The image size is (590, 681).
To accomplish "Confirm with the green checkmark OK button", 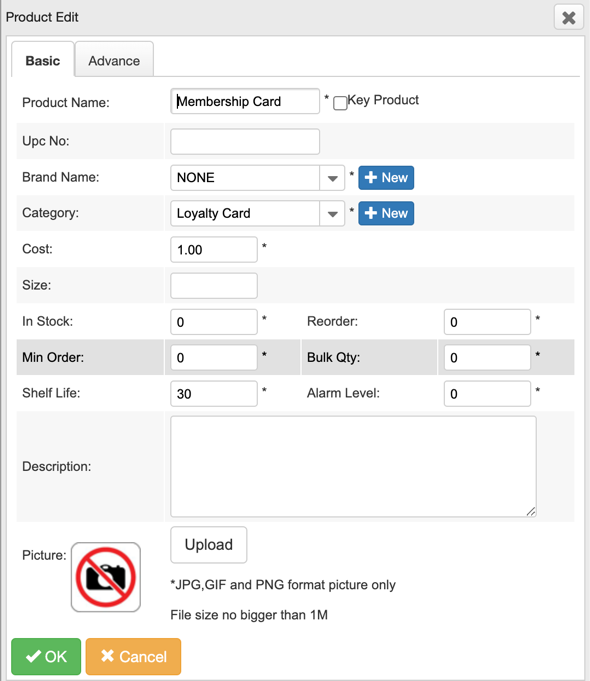I will pyautogui.click(x=46, y=656).
